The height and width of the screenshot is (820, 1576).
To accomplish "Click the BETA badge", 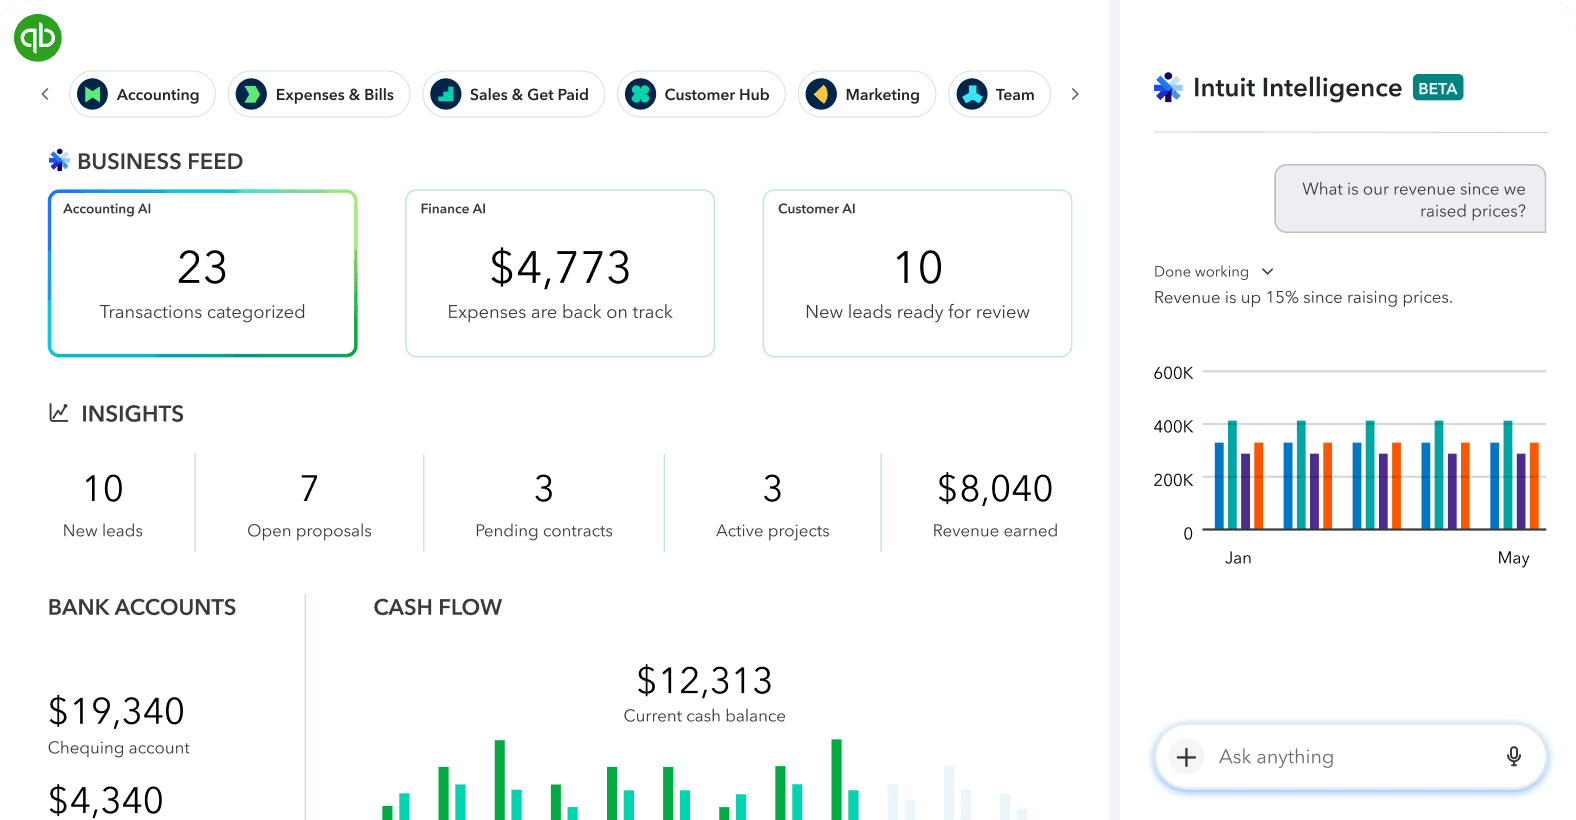I will pos(1438,88).
